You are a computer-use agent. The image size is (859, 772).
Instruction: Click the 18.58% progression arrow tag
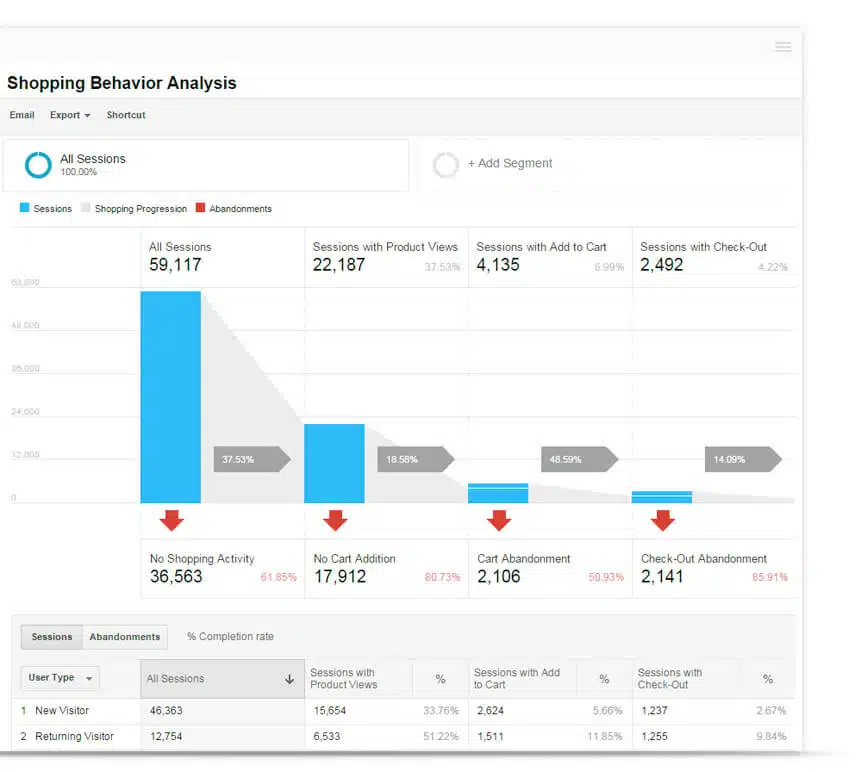coord(416,459)
